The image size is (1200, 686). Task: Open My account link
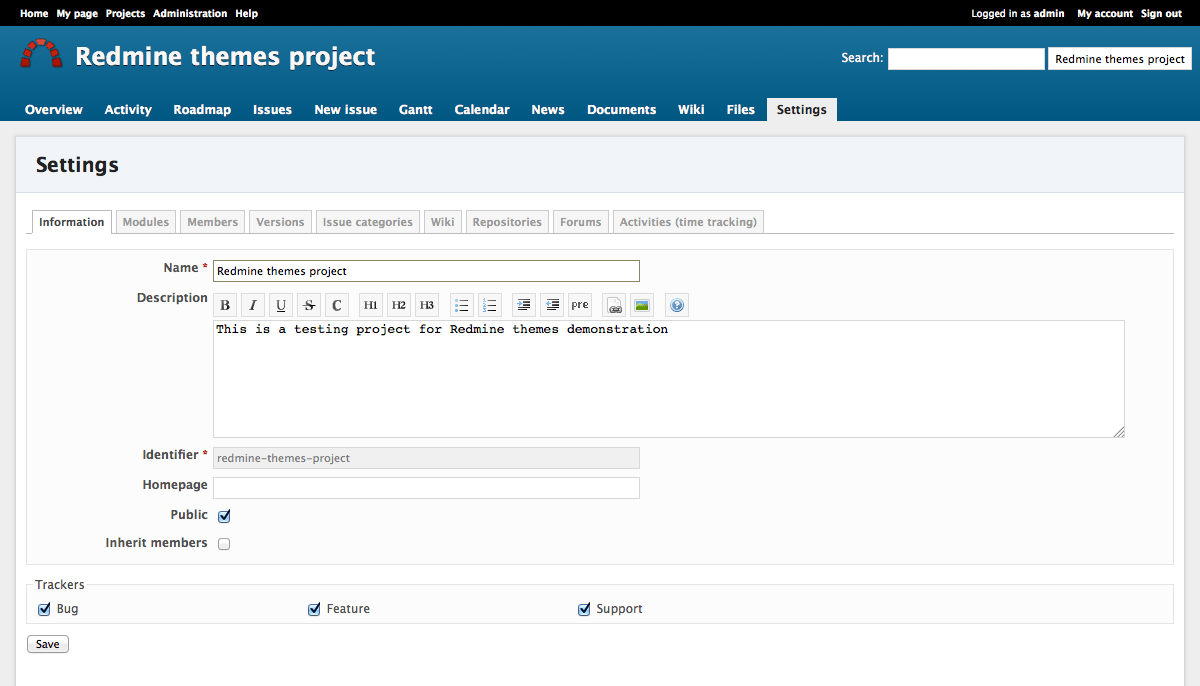tap(1105, 14)
